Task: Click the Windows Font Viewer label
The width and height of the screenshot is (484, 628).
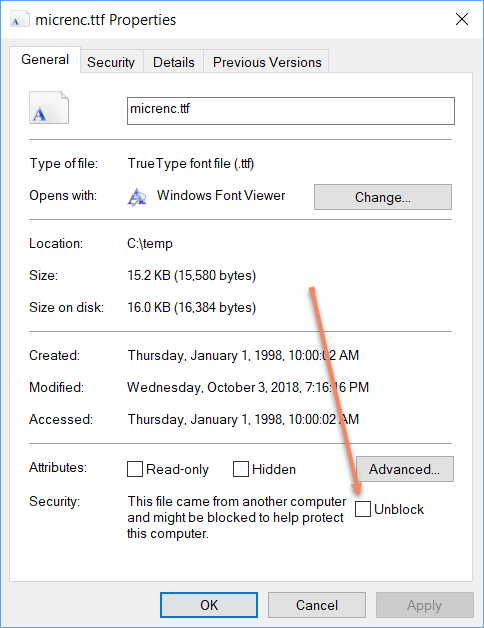Action: tap(221, 195)
